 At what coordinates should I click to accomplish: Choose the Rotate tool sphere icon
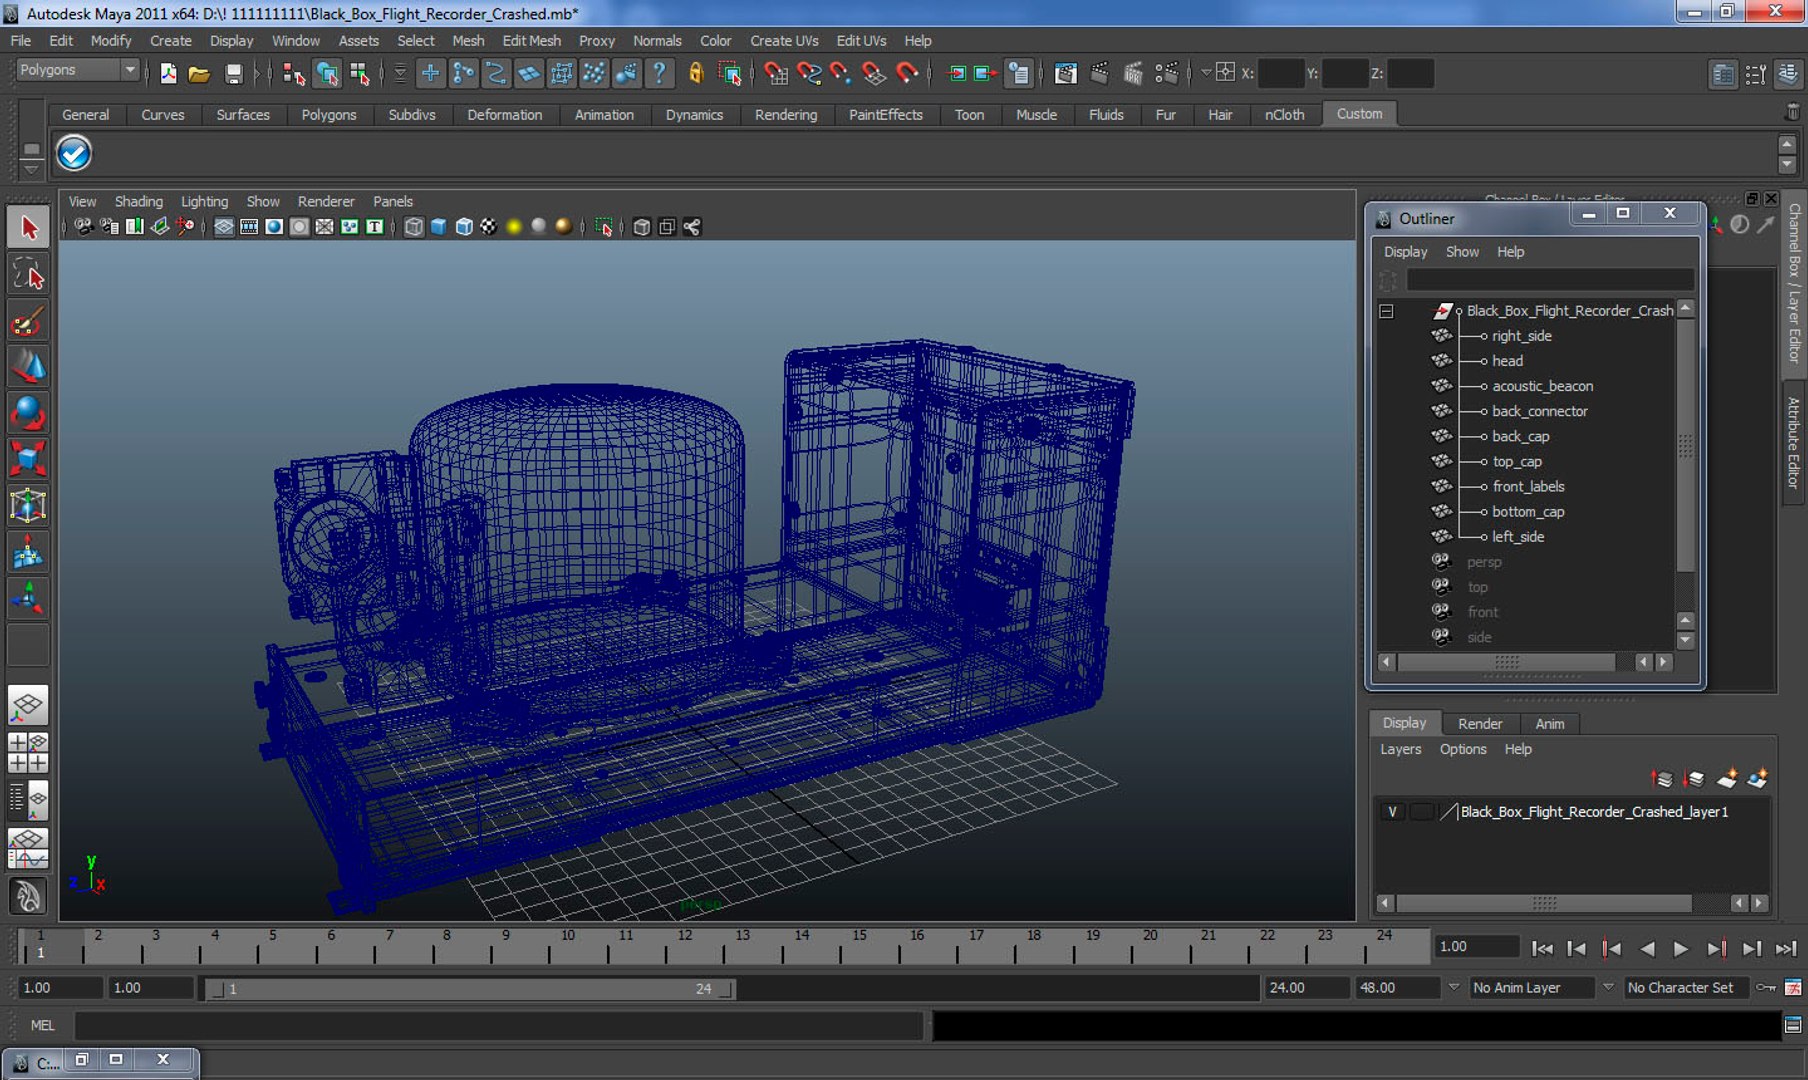click(x=28, y=412)
